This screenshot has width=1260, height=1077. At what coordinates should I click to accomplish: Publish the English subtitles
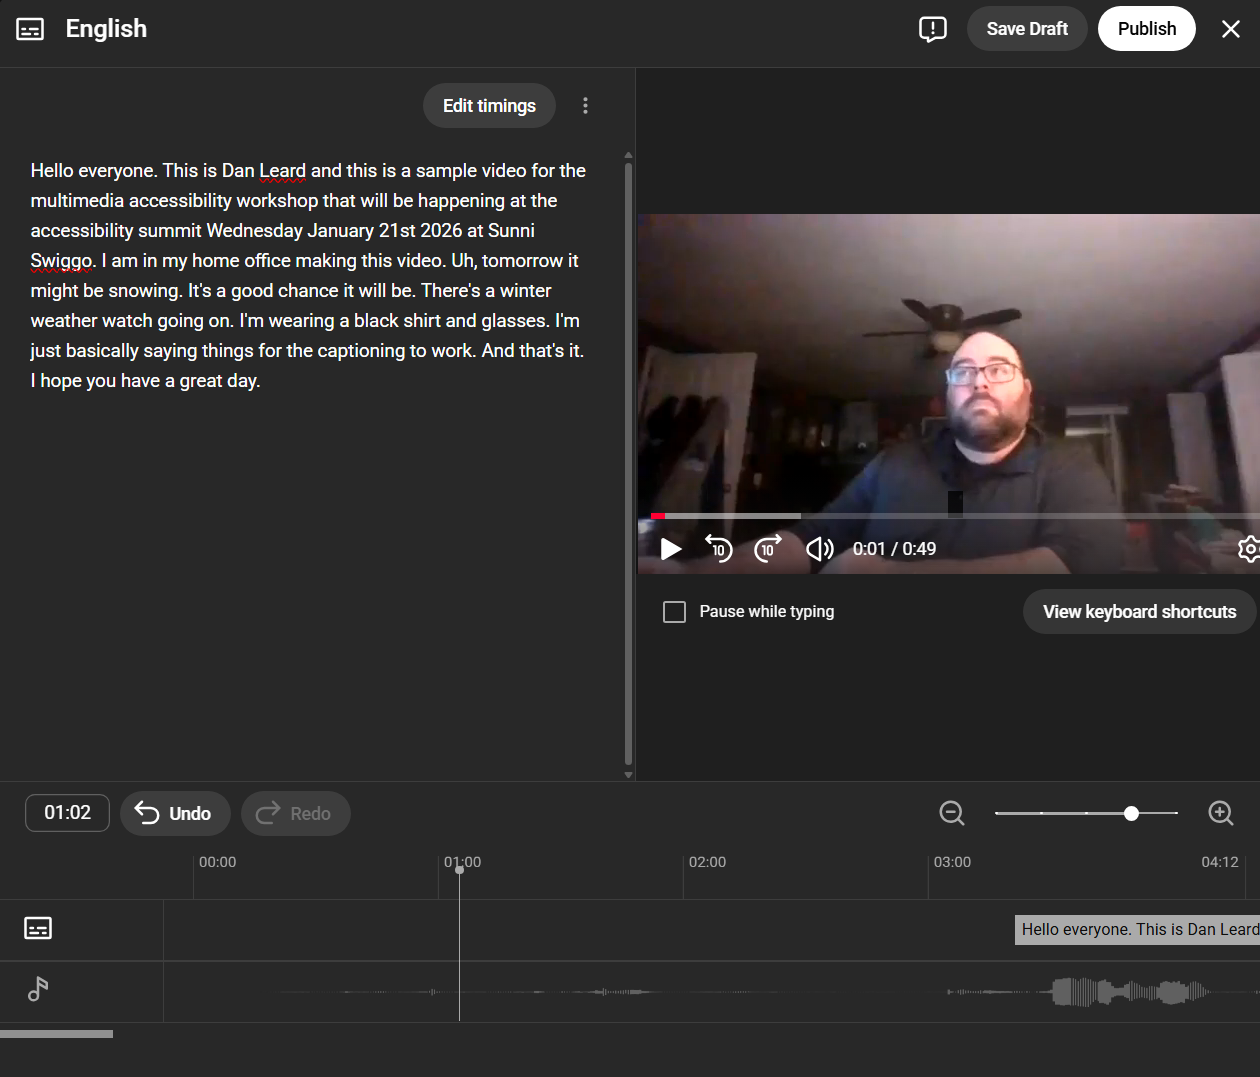[1146, 28]
